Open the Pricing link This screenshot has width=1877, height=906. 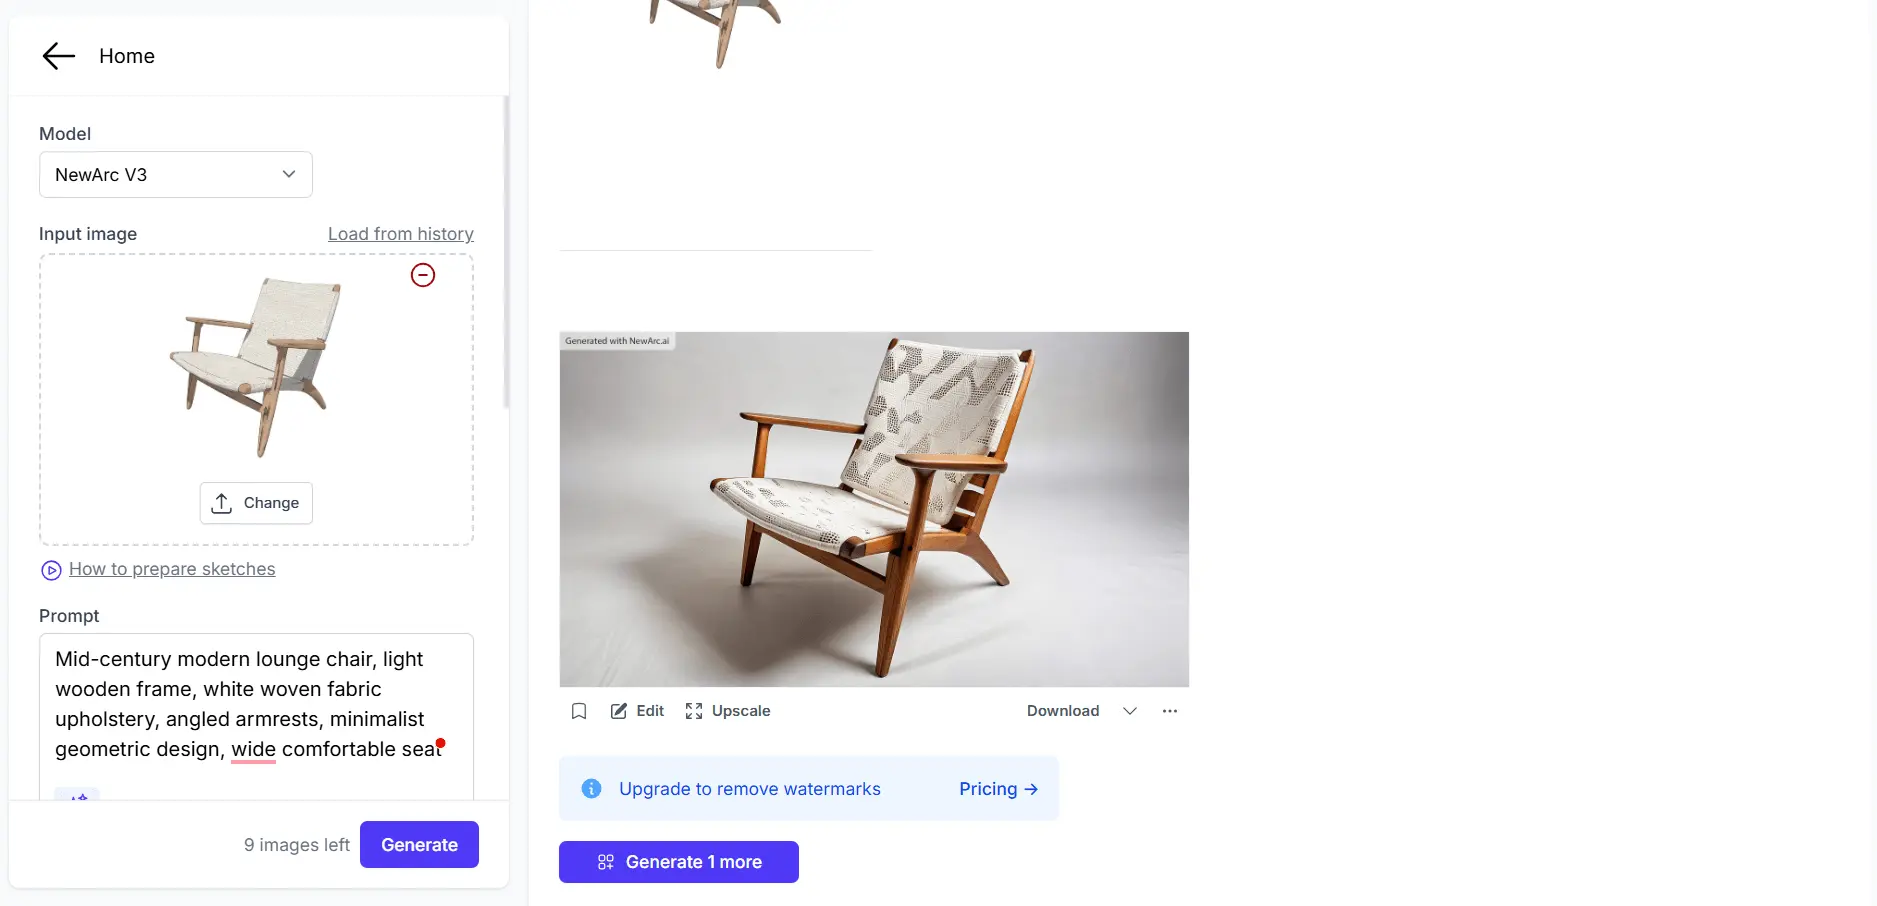(x=998, y=789)
